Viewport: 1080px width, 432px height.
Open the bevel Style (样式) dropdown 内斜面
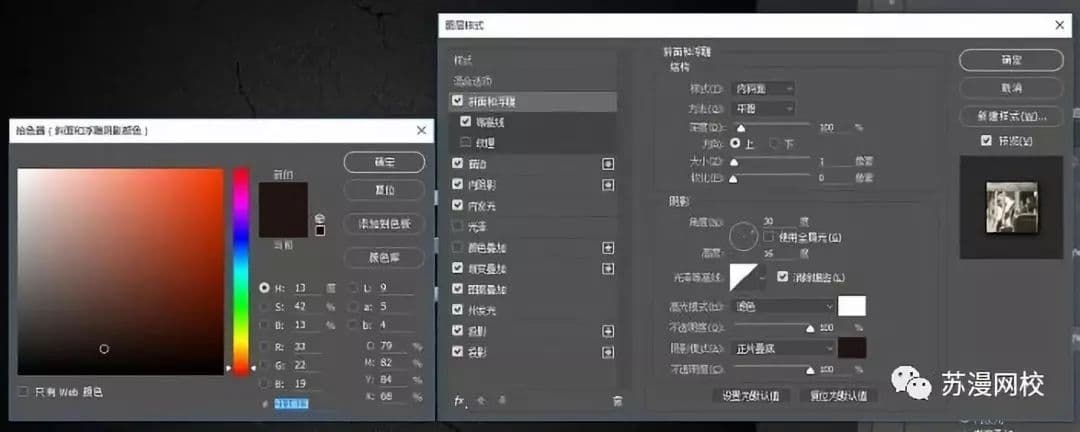pyautogui.click(x=764, y=88)
